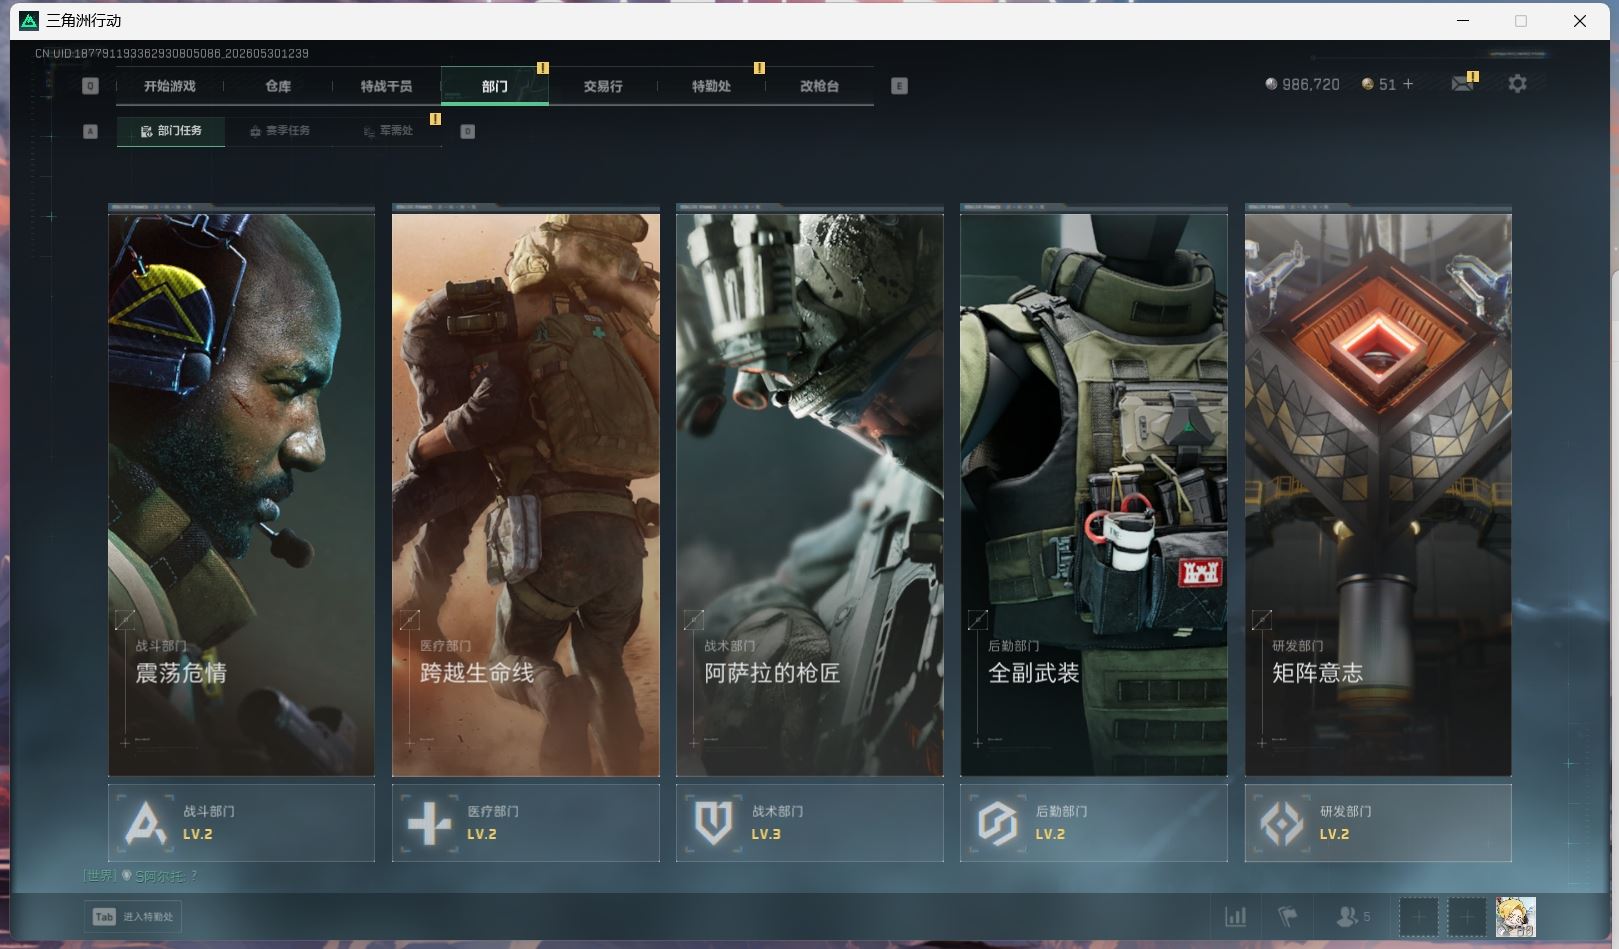Switch to the 赛季任务 sub-tab
This screenshot has height=949, width=1619.
tap(280, 131)
